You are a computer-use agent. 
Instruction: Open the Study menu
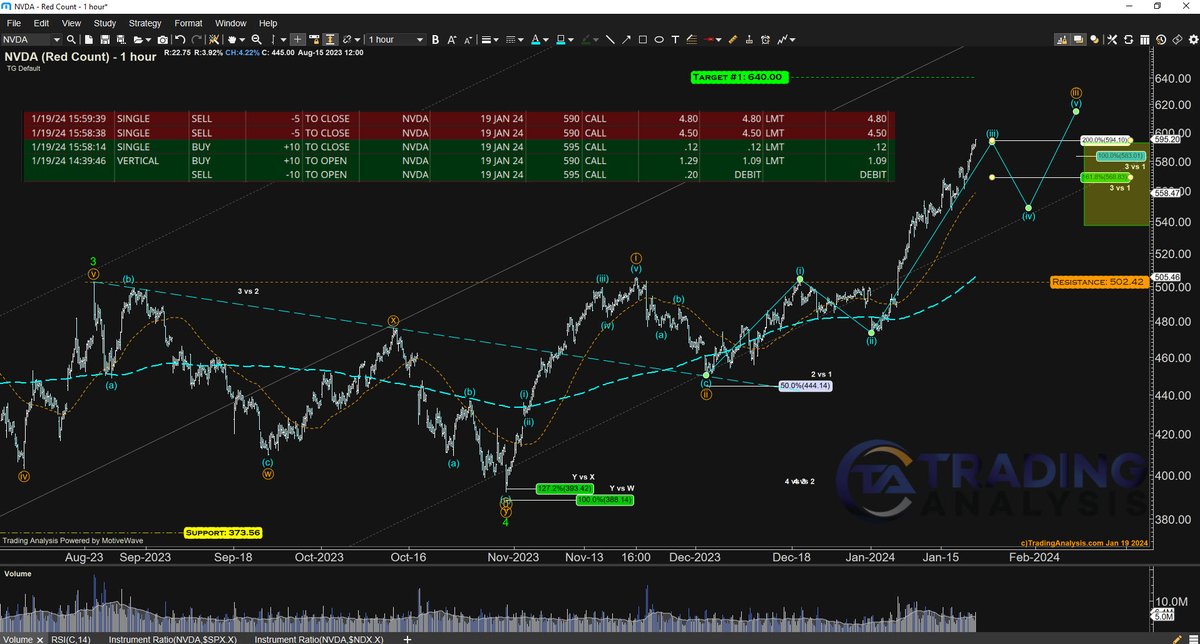104,22
